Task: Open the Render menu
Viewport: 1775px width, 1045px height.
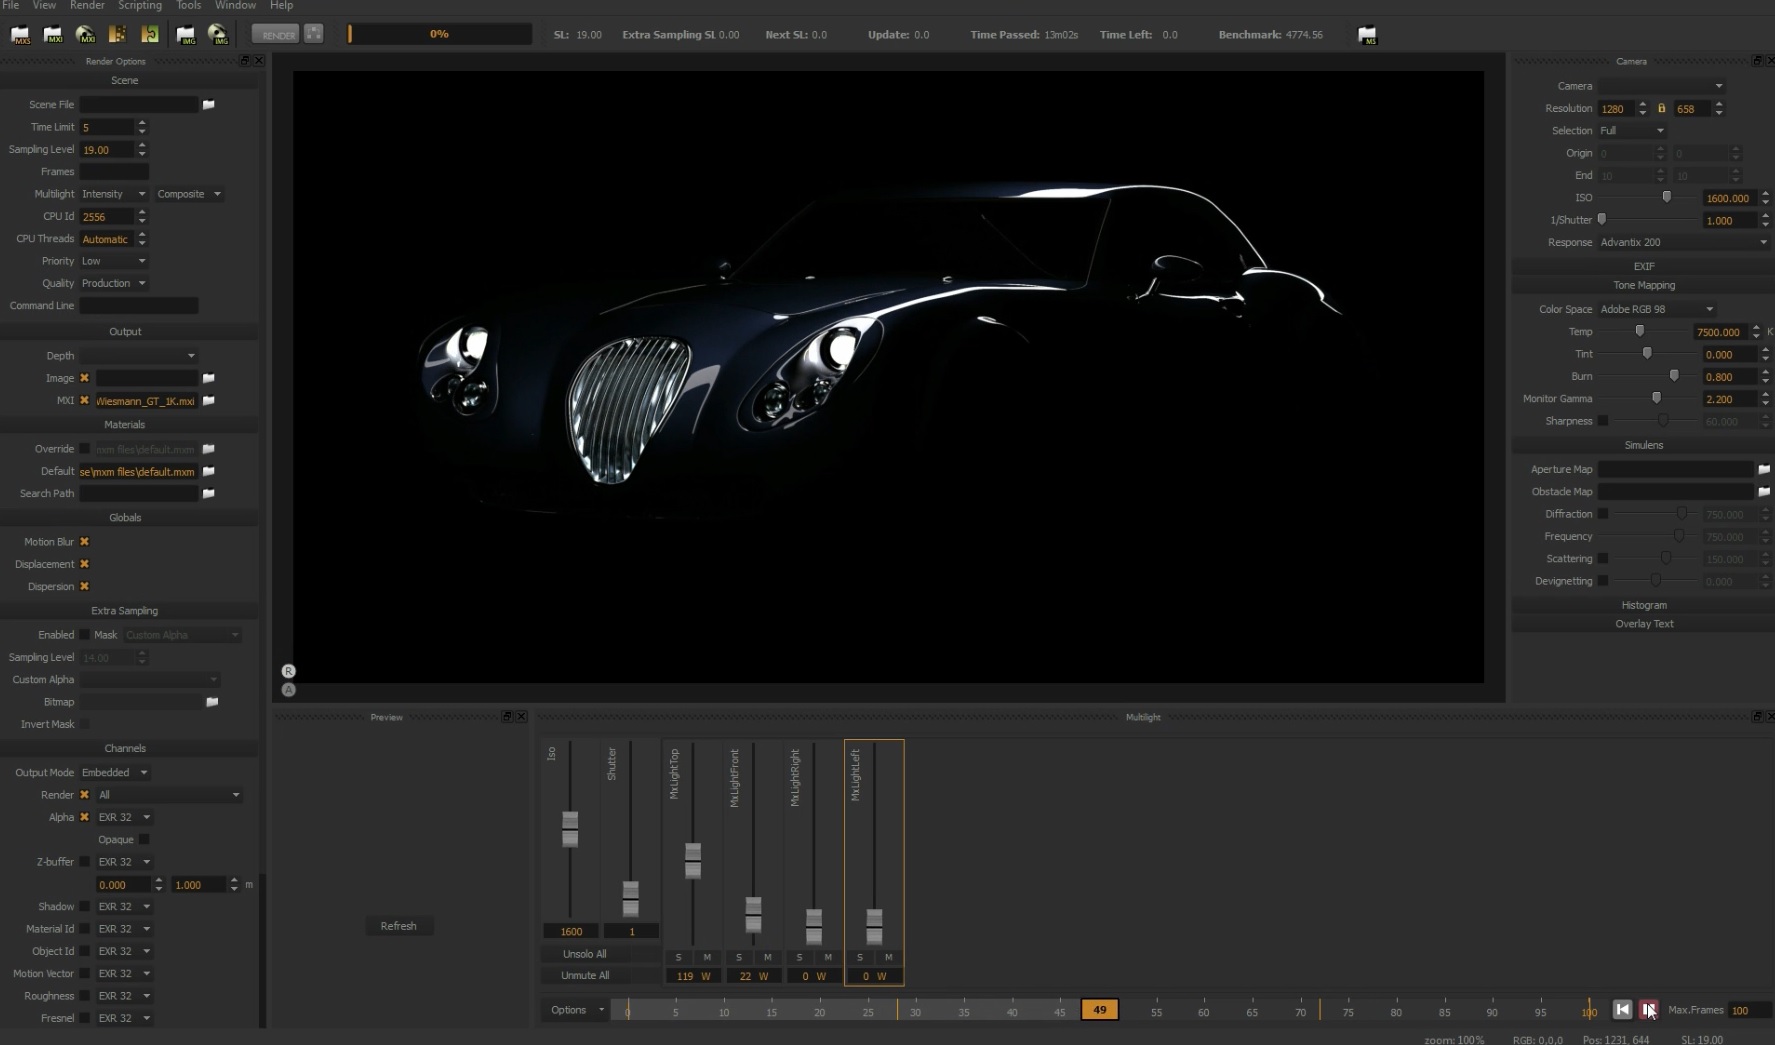Action: 87,6
